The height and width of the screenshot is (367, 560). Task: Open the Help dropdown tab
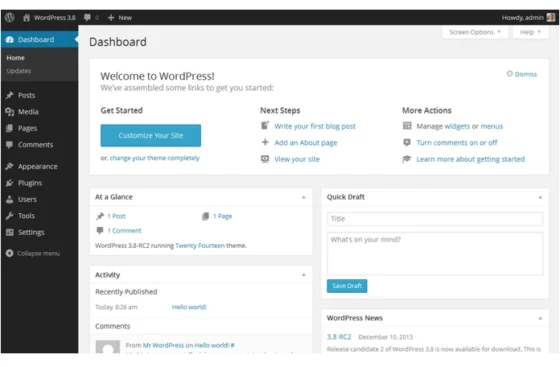click(x=530, y=32)
